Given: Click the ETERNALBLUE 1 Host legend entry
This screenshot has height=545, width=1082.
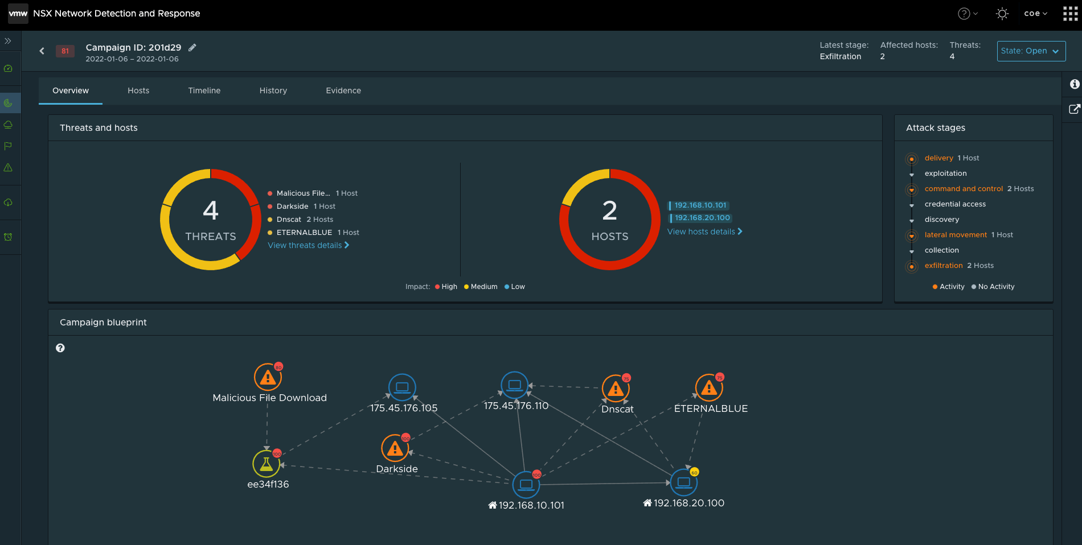Looking at the screenshot, I should (x=314, y=232).
